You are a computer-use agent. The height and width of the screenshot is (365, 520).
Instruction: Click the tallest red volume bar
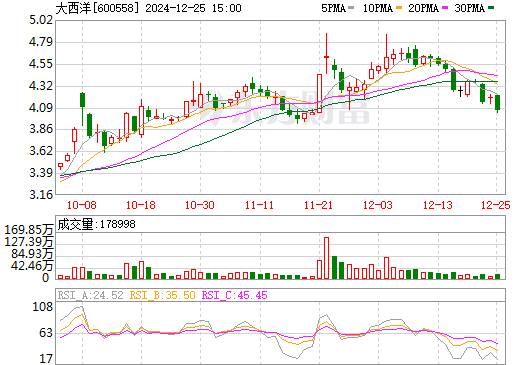(326, 258)
